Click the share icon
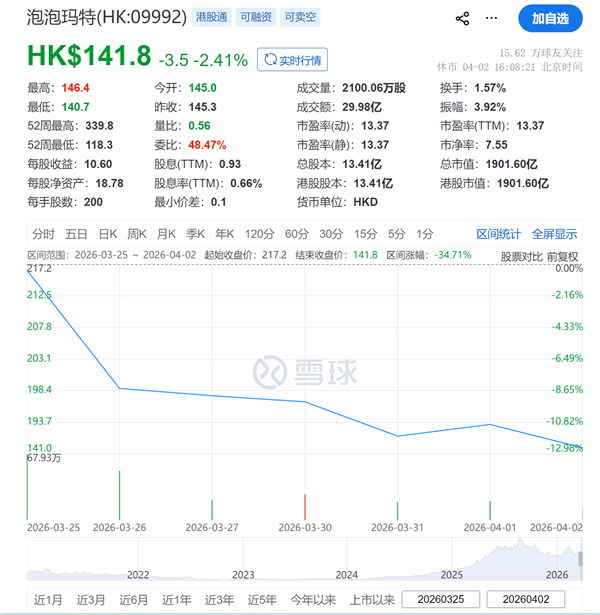 coord(462,18)
